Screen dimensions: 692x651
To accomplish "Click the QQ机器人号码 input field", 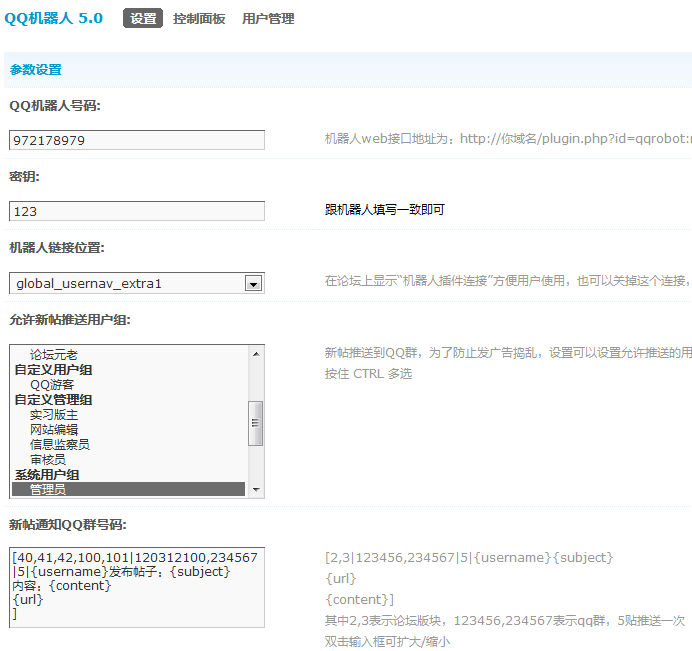I will 137,140.
